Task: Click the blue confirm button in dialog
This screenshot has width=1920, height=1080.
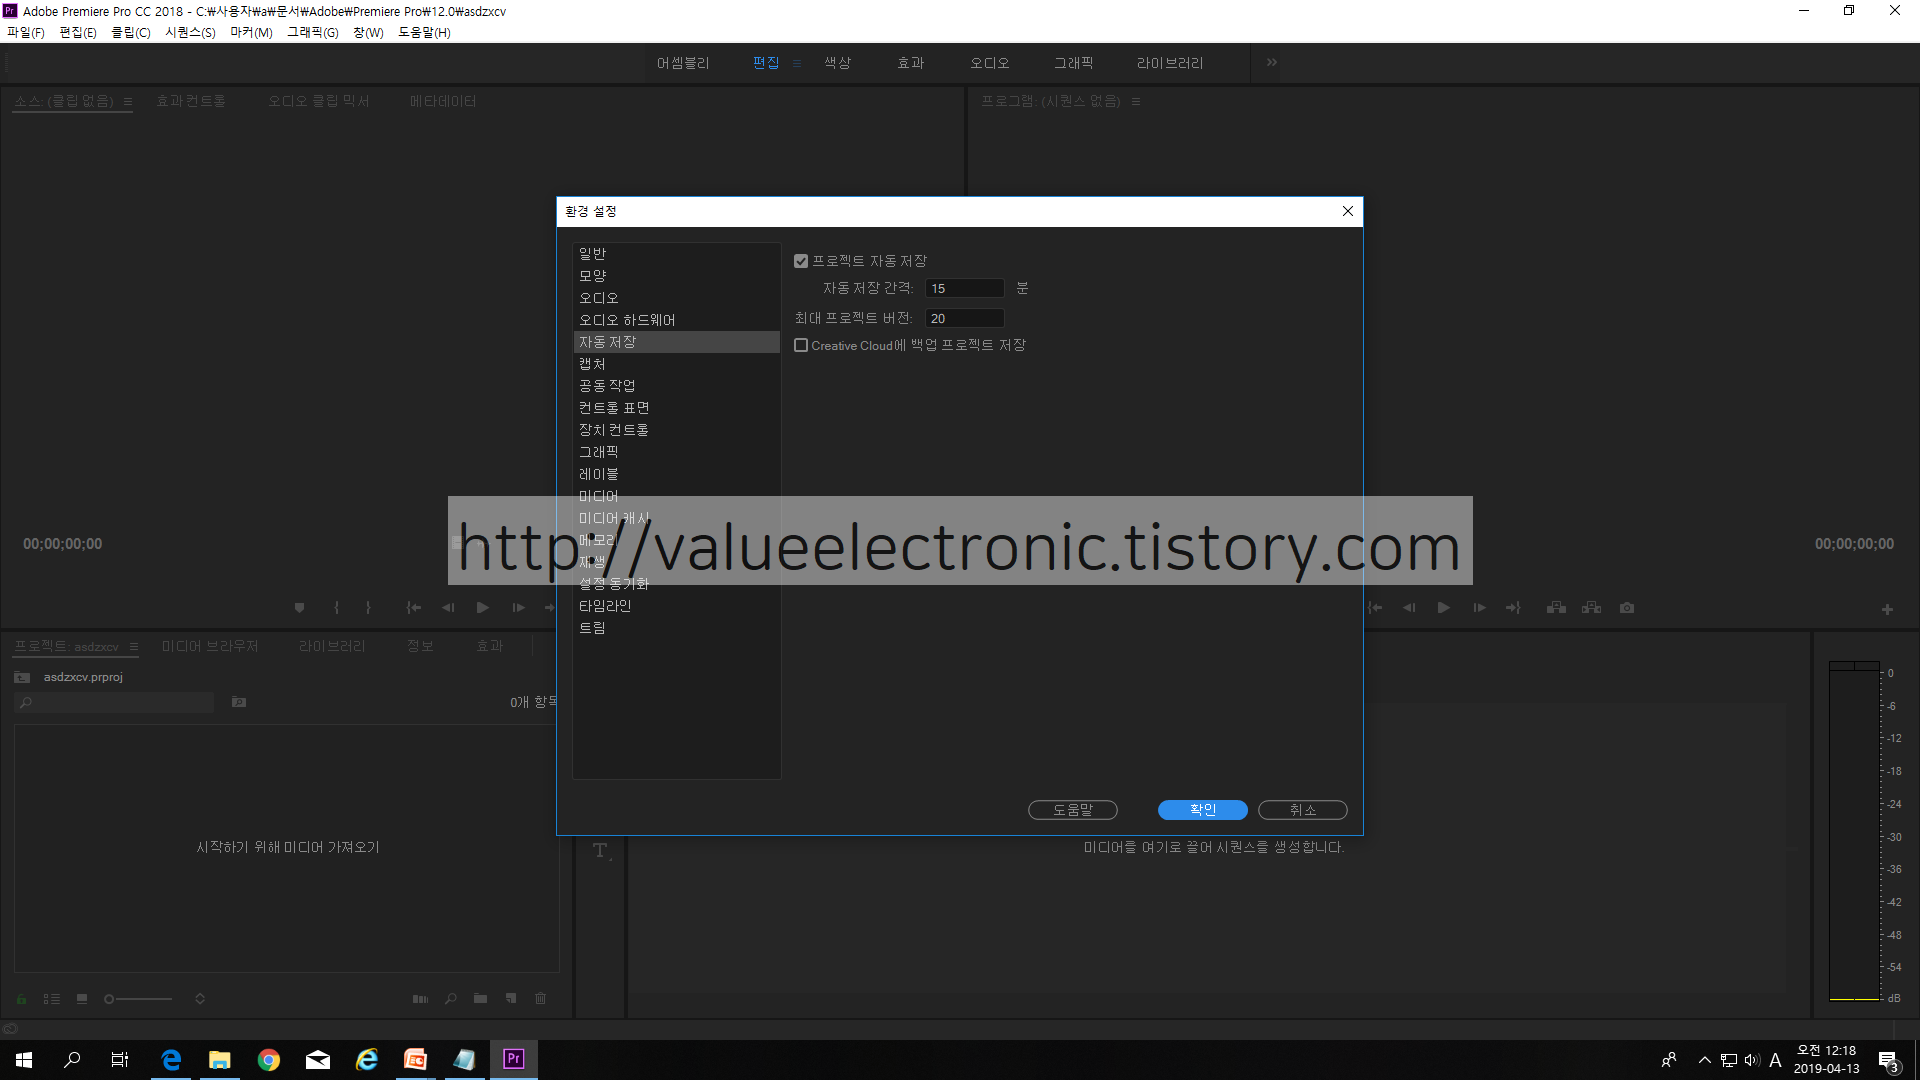Action: 1202,810
